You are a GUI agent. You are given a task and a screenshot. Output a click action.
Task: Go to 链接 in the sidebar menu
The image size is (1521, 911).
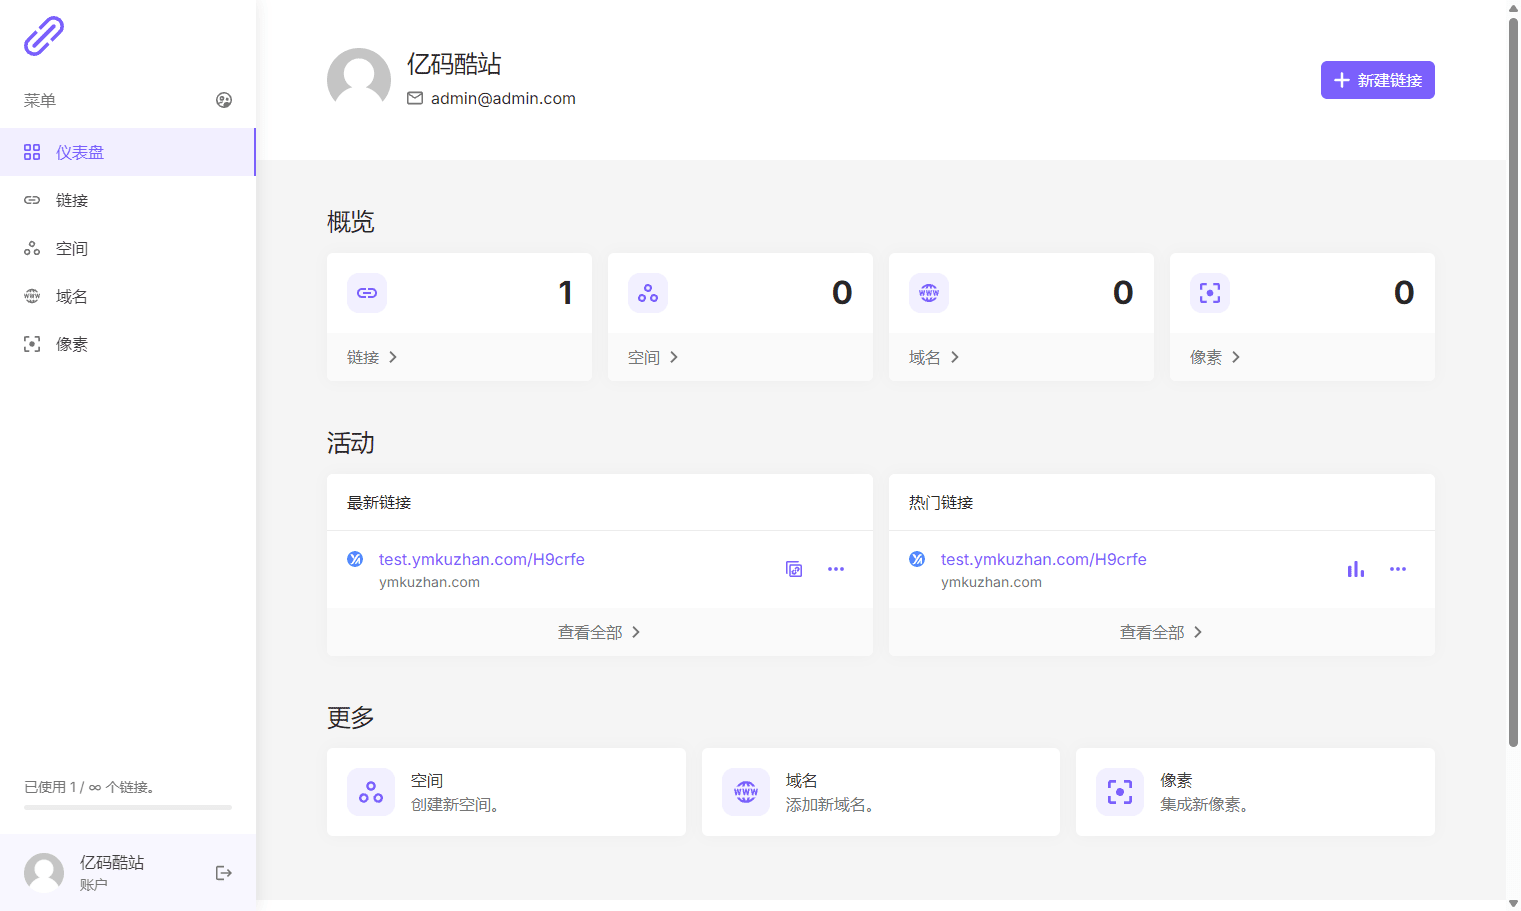click(127, 200)
